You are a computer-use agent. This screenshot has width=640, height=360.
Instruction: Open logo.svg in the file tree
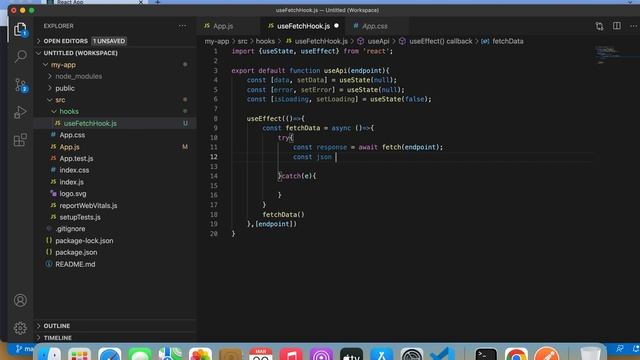[x=73, y=194]
